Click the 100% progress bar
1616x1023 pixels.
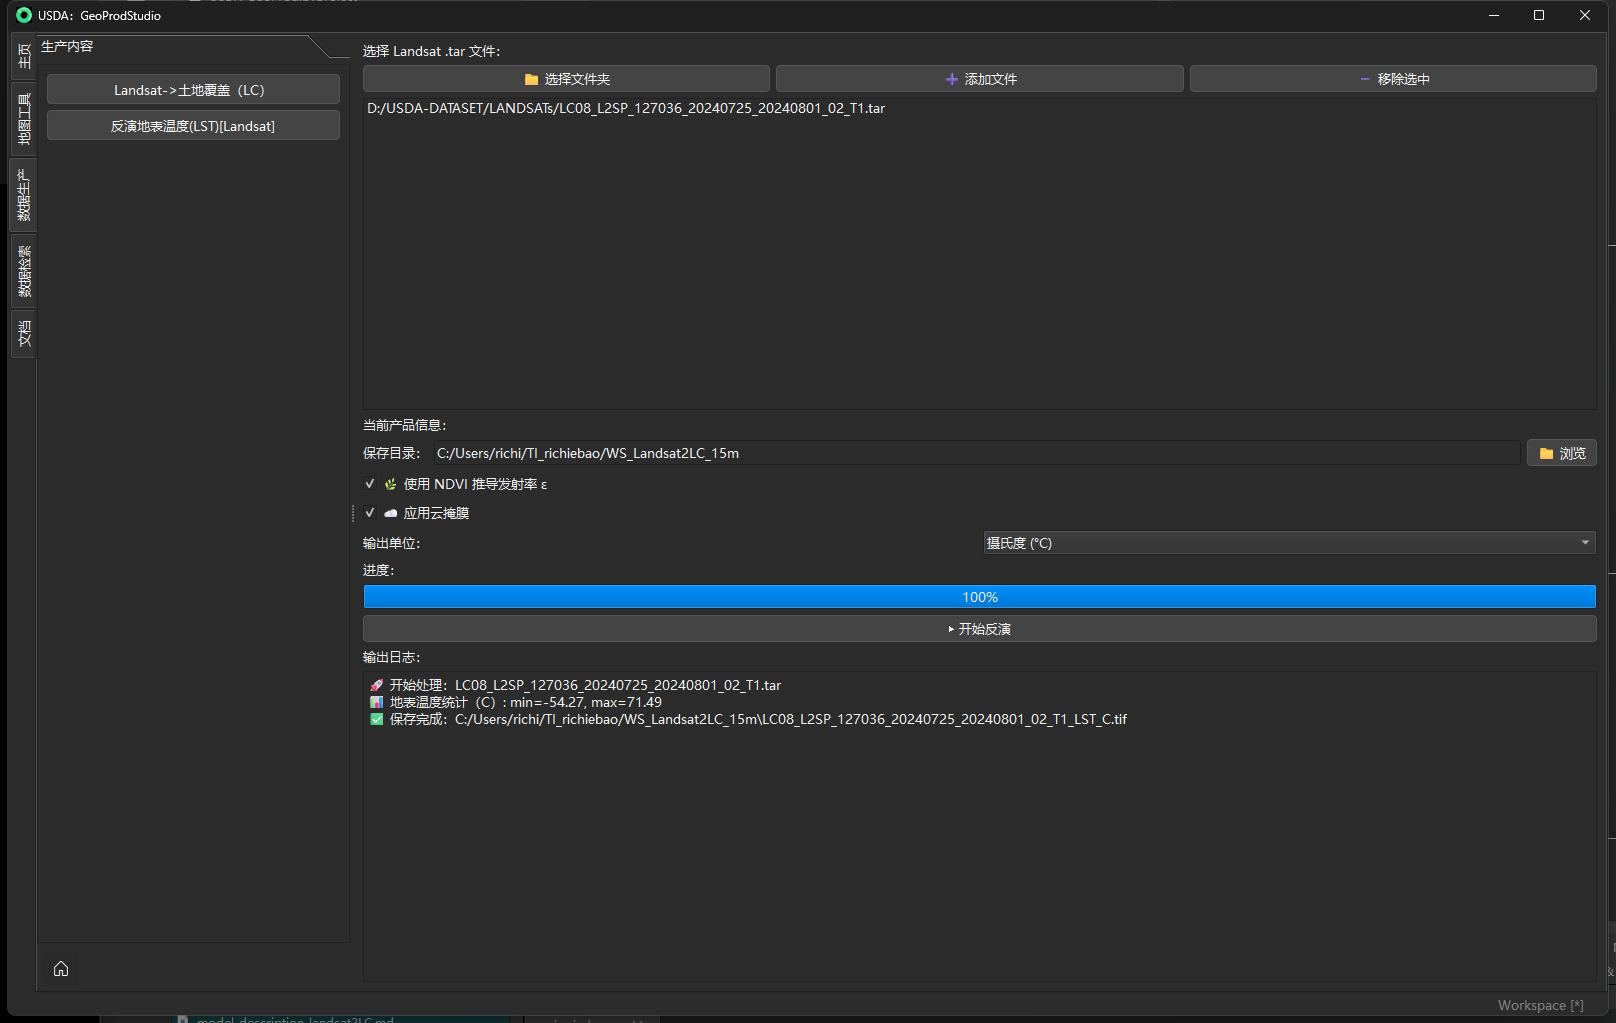(x=979, y=597)
